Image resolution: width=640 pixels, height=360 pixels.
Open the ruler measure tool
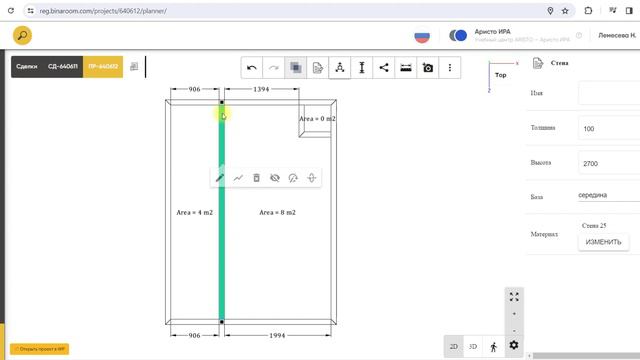pyautogui.click(x=406, y=68)
